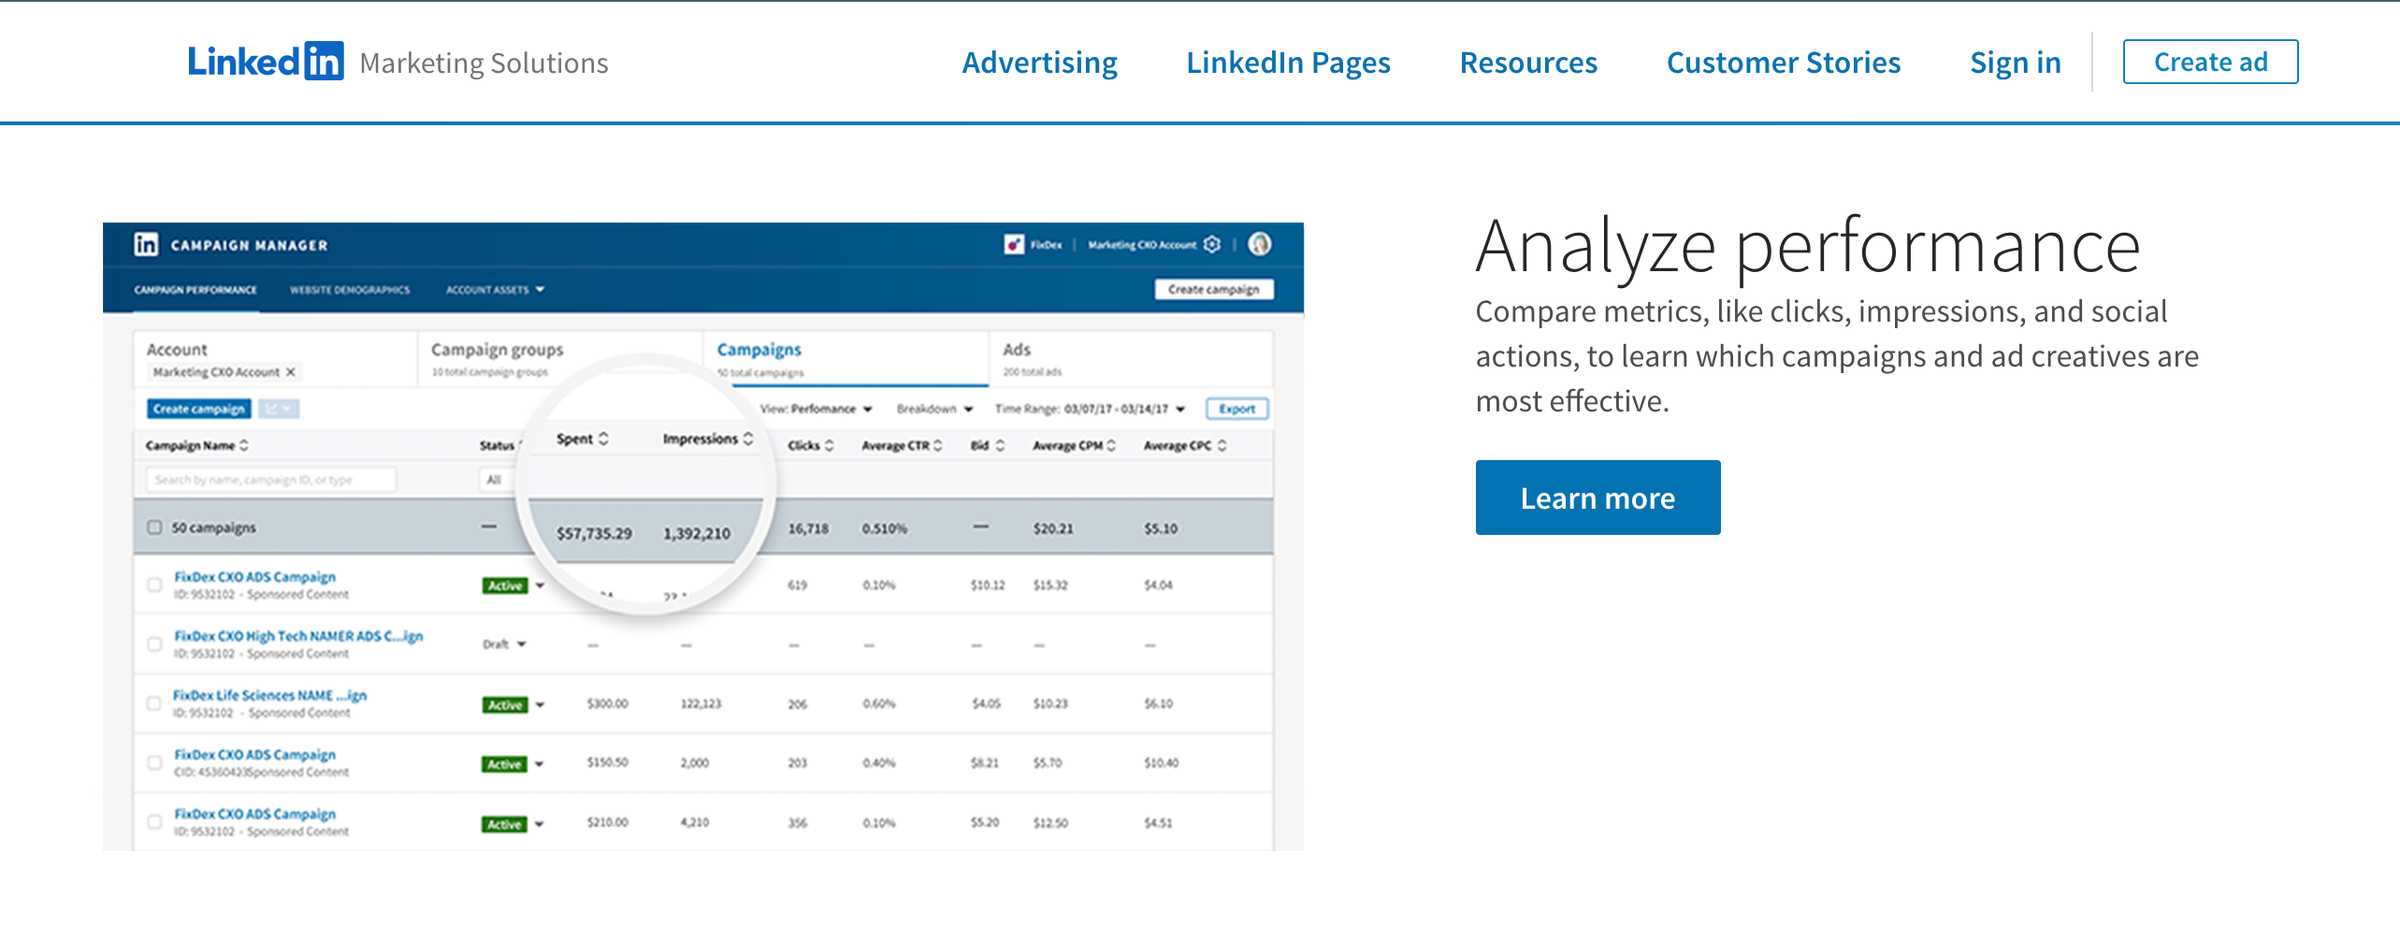
Task: Click the total impressions value 1,392,210
Action: point(697,533)
